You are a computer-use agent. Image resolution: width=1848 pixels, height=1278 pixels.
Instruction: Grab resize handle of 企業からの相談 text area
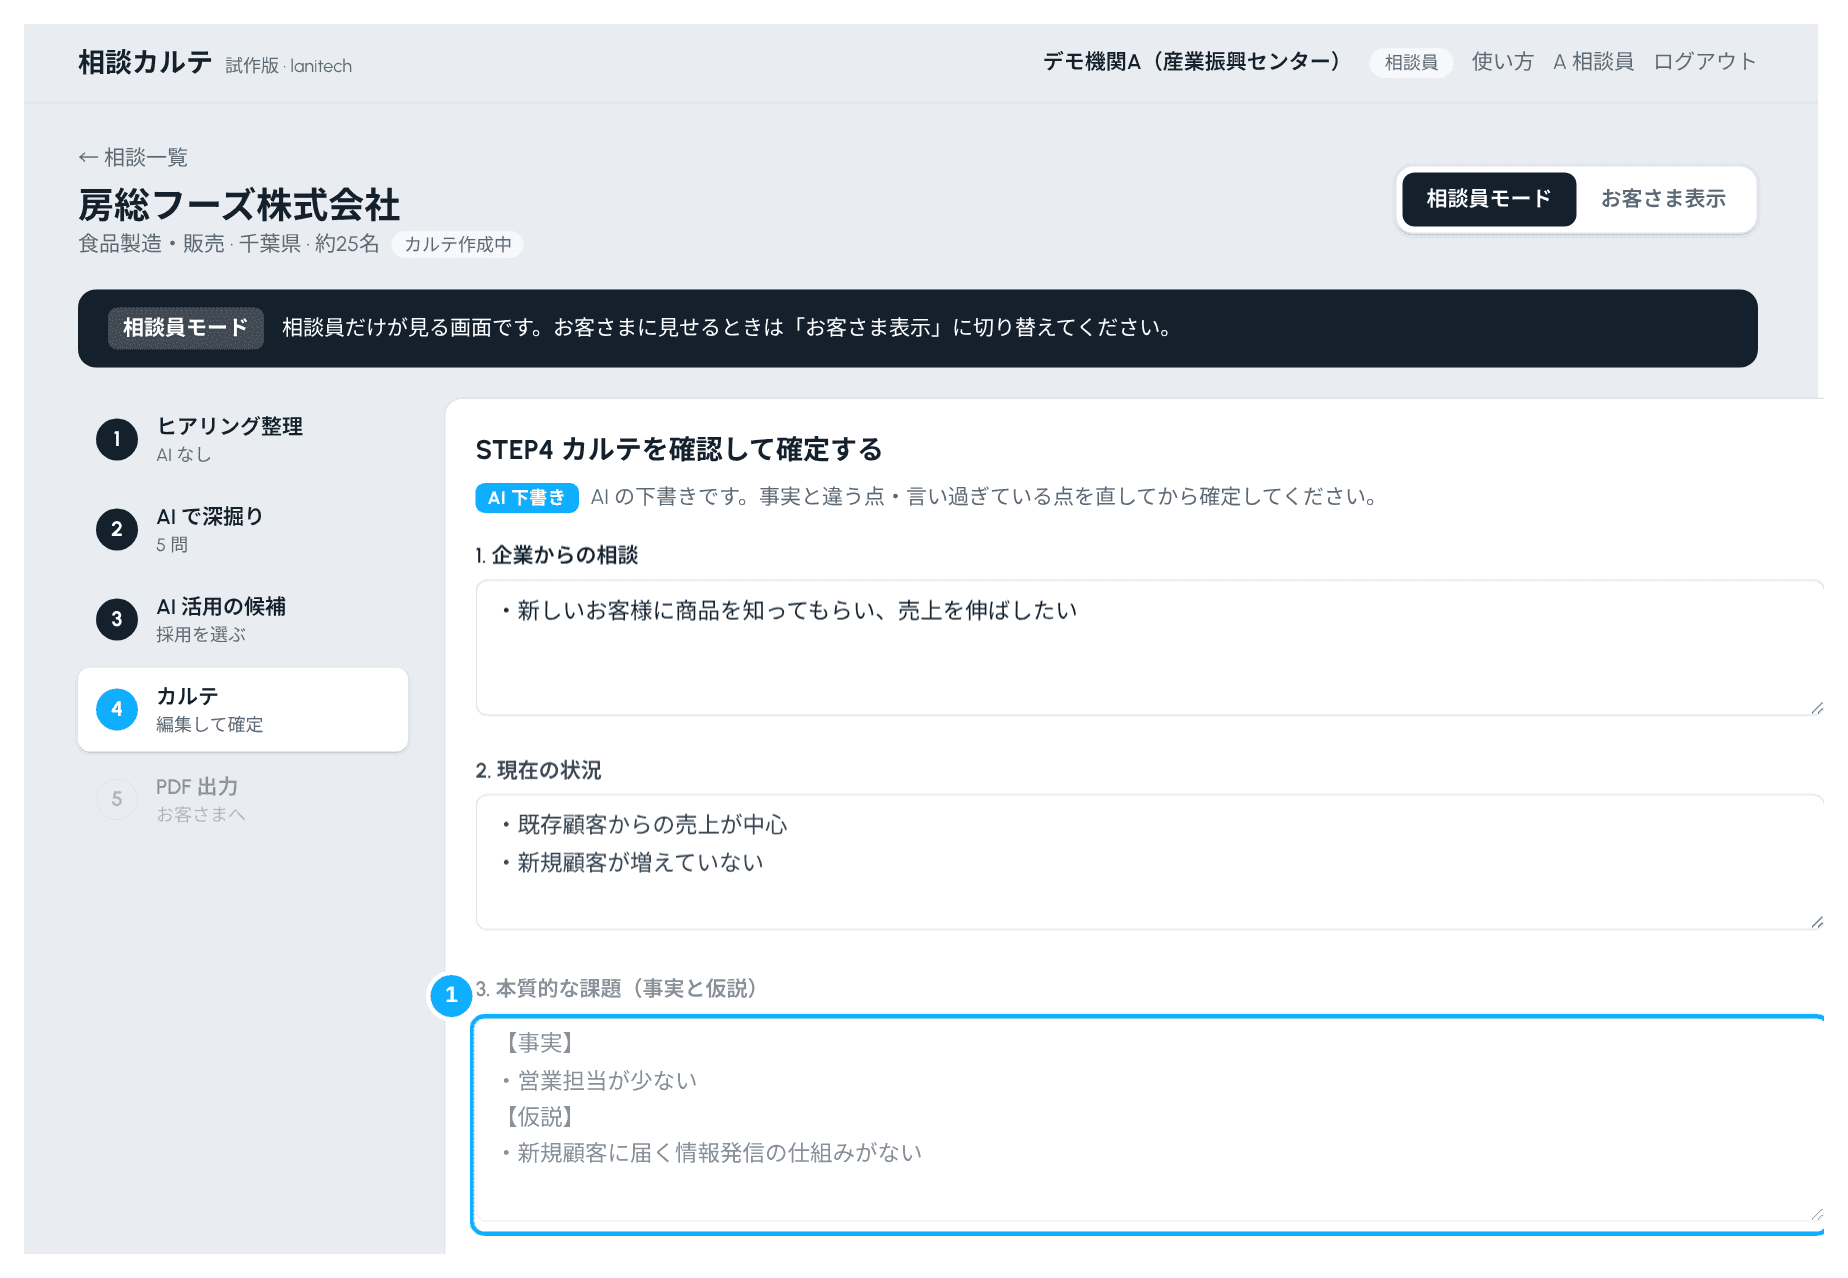pyautogui.click(x=1816, y=707)
